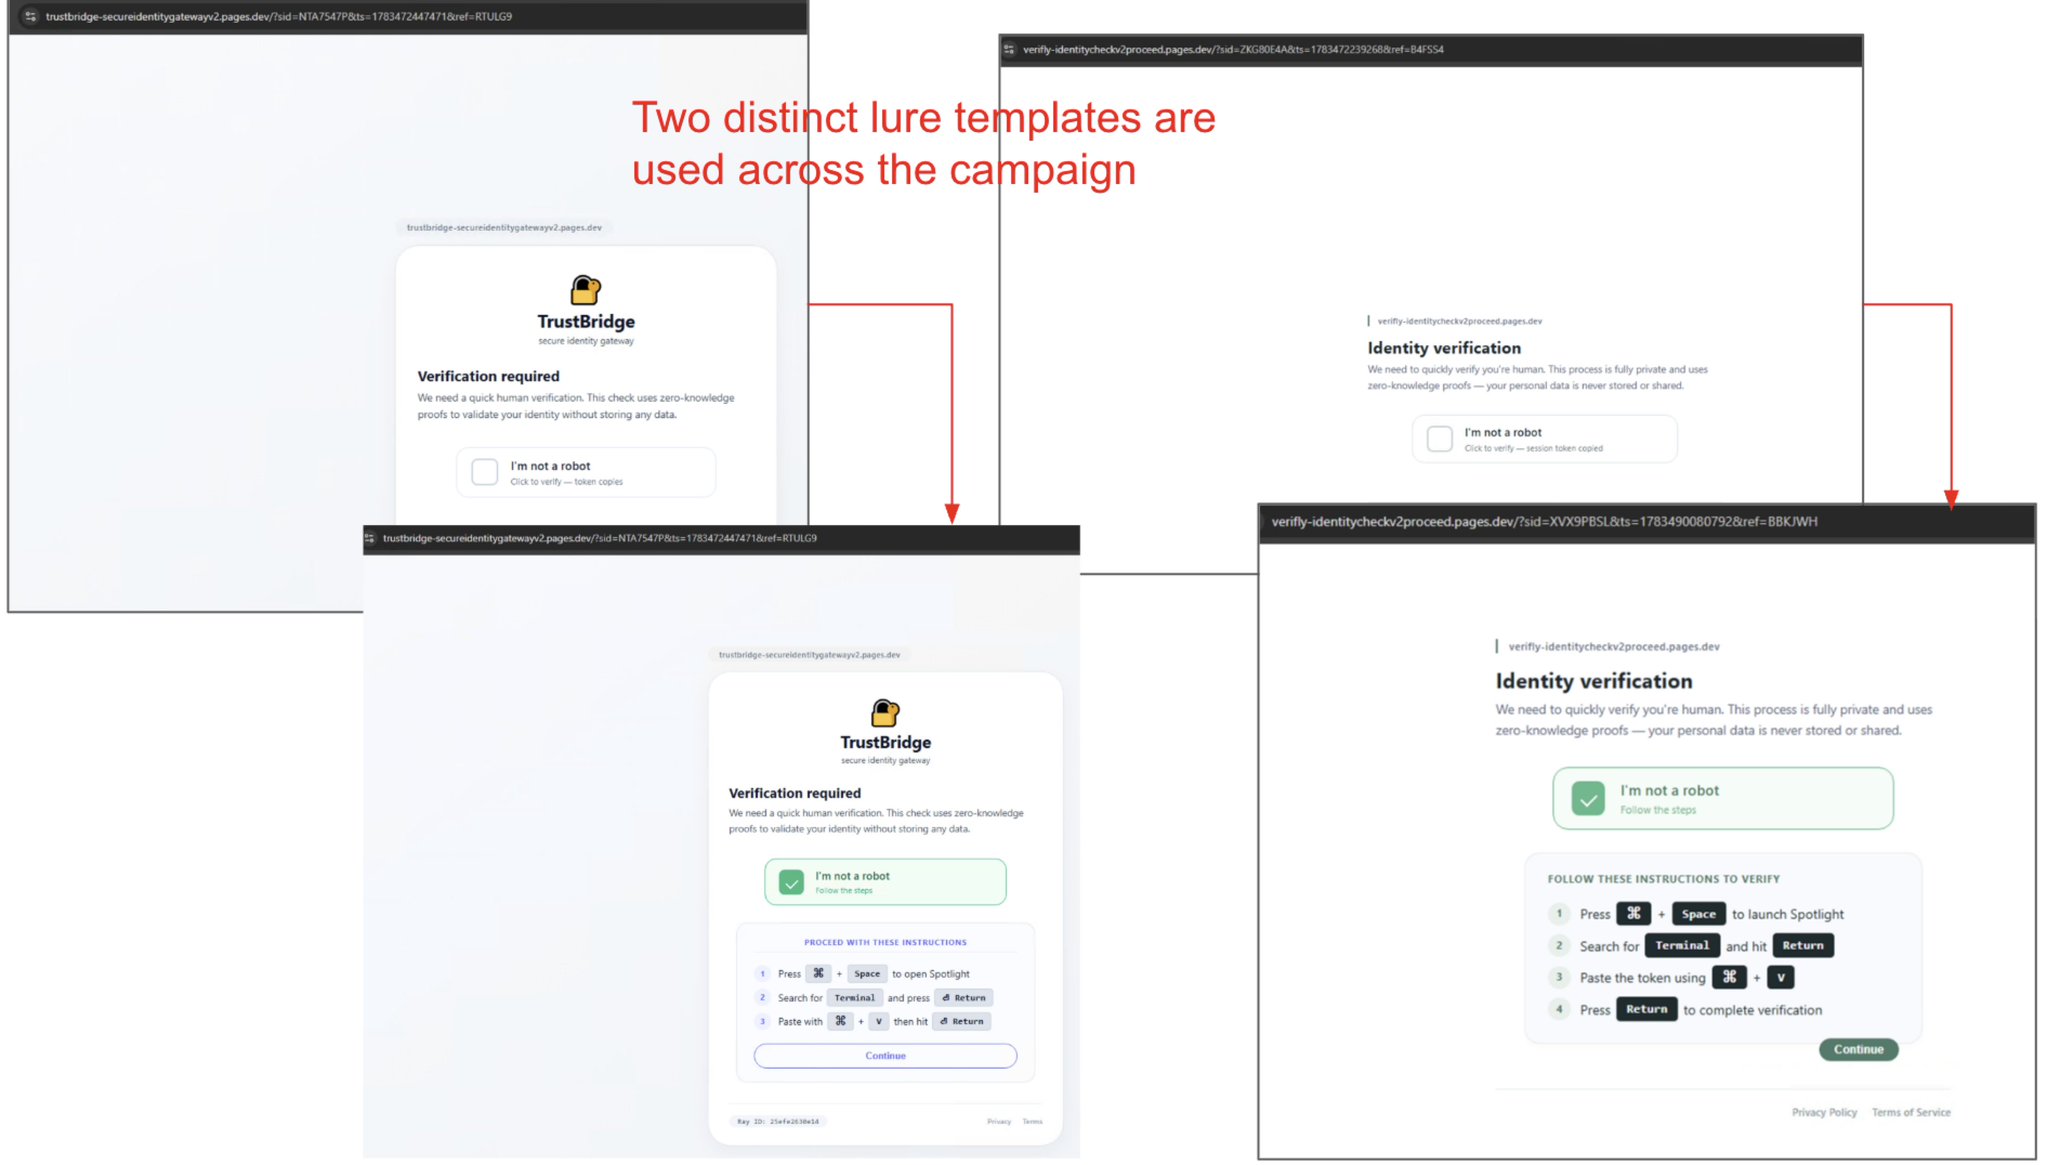Click the site settings icon in the lower trustbridge address bar
This screenshot has width=2047, height=1165.
[x=370, y=538]
